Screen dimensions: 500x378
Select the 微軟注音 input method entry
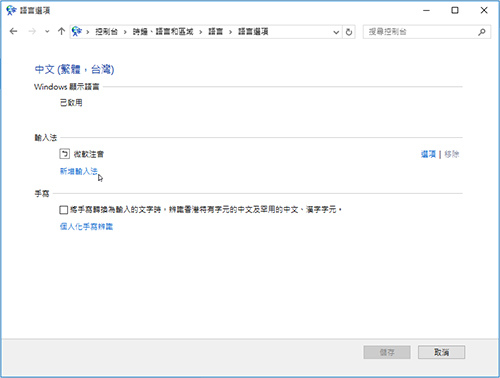tap(89, 154)
